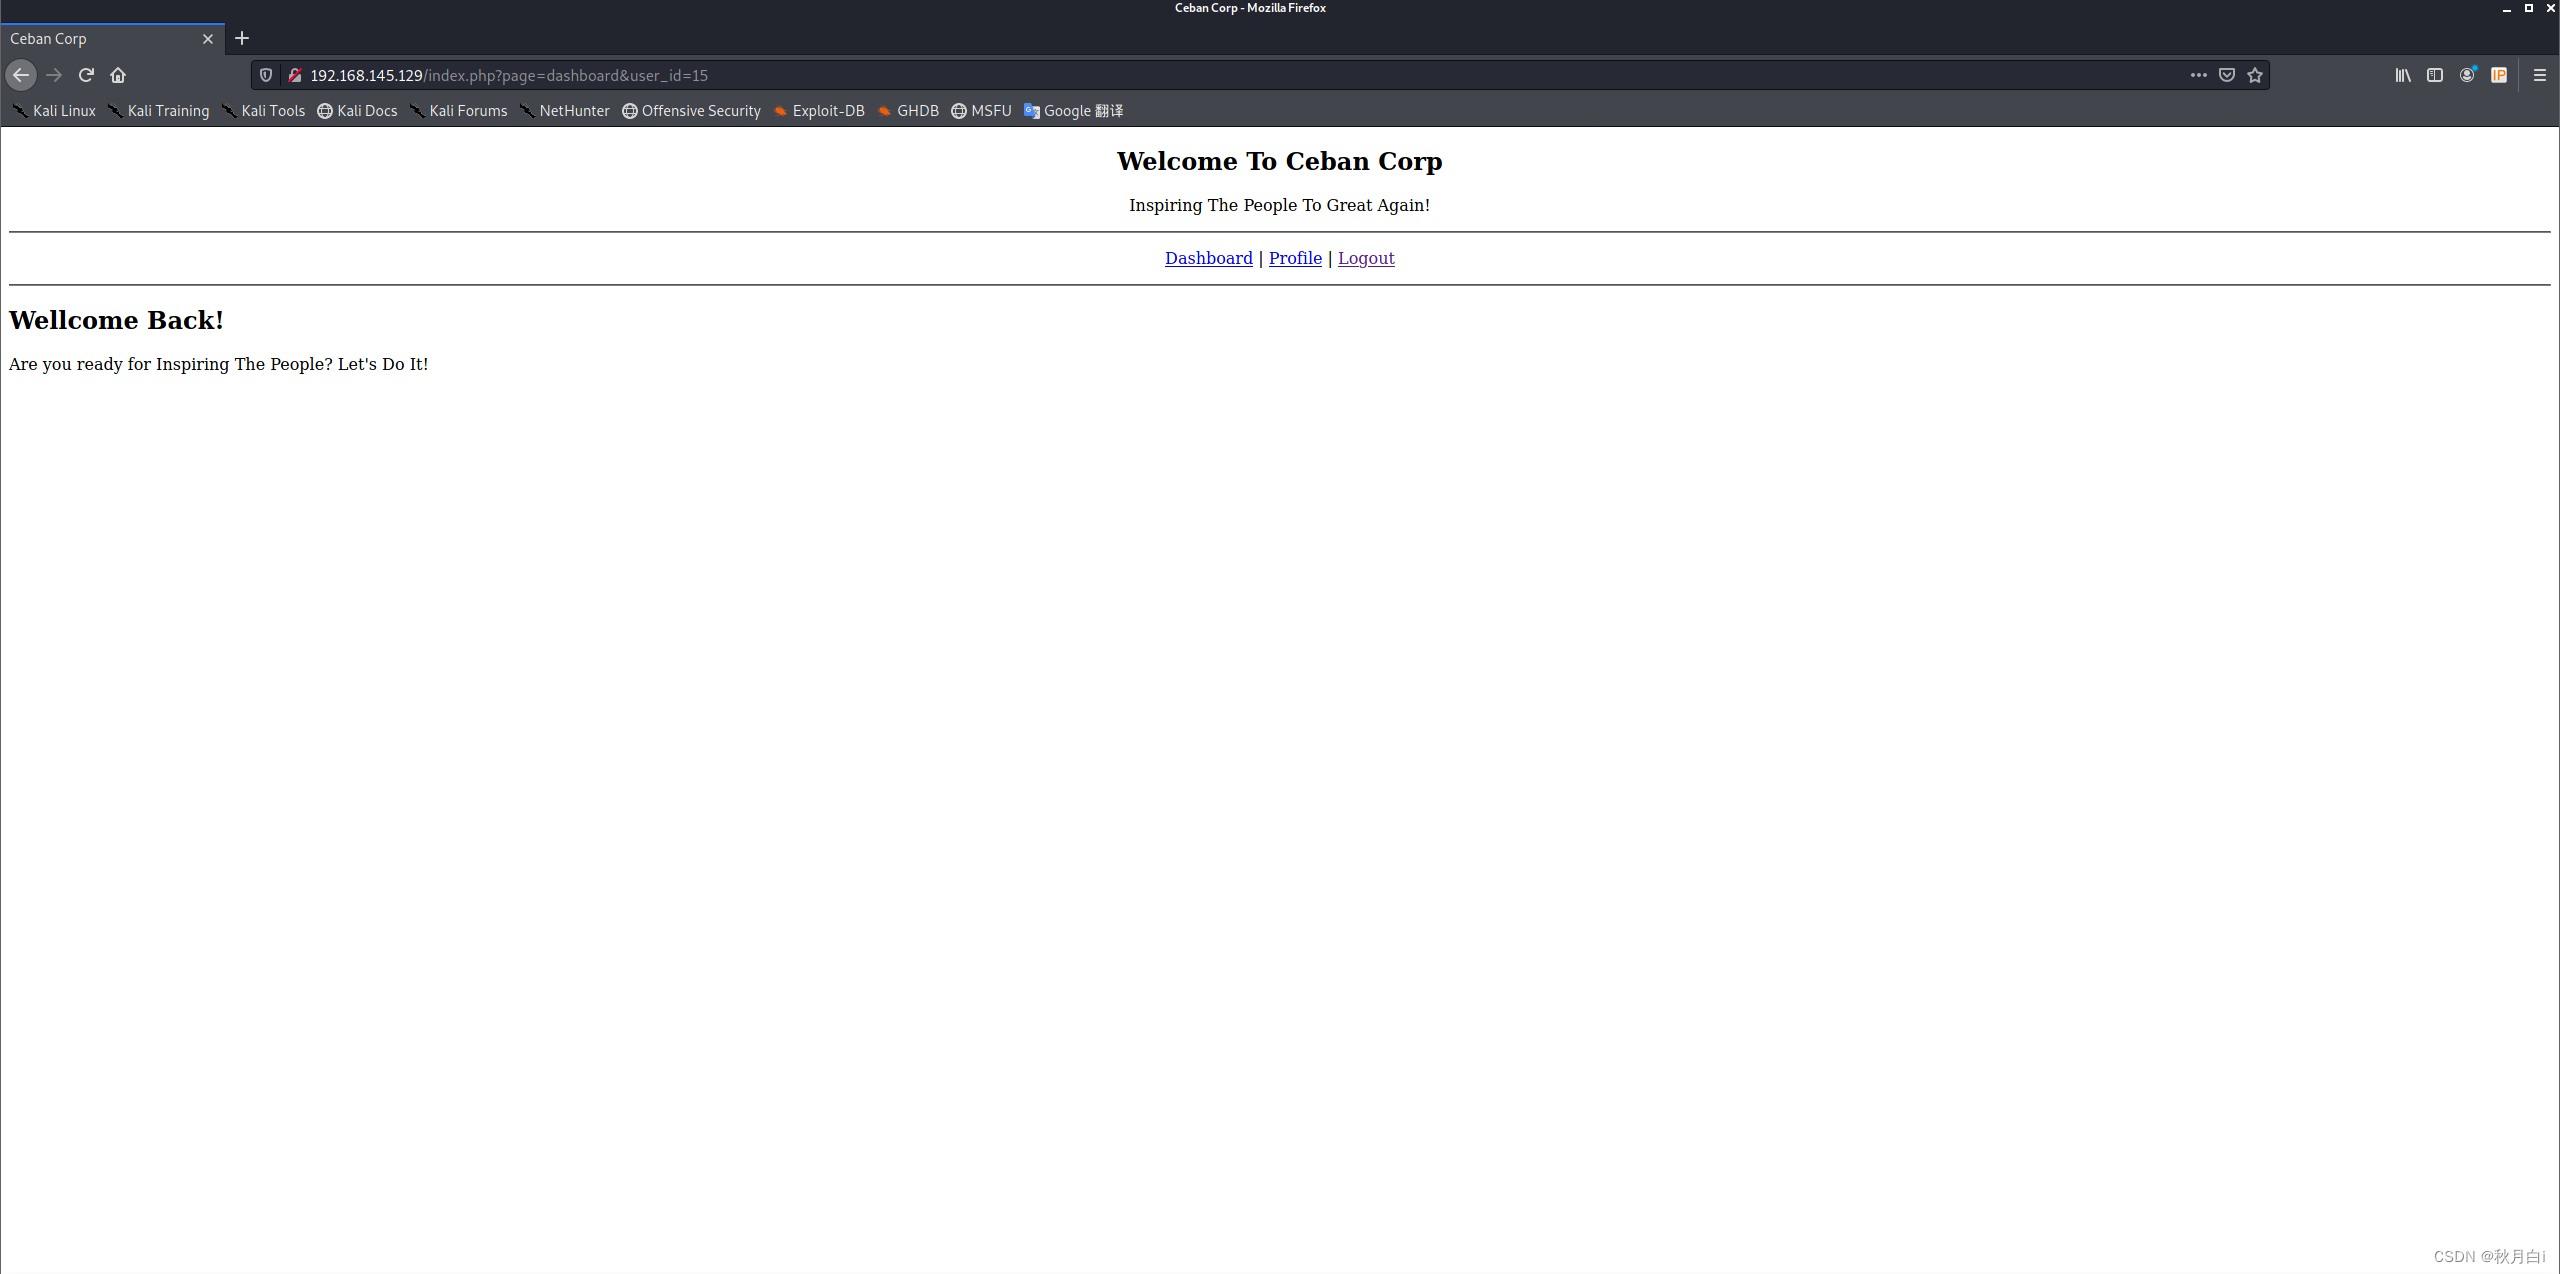Image resolution: width=2560 pixels, height=1274 pixels.
Task: Open Exploit-DB from the bookmarks toolbar
Action: click(x=827, y=111)
